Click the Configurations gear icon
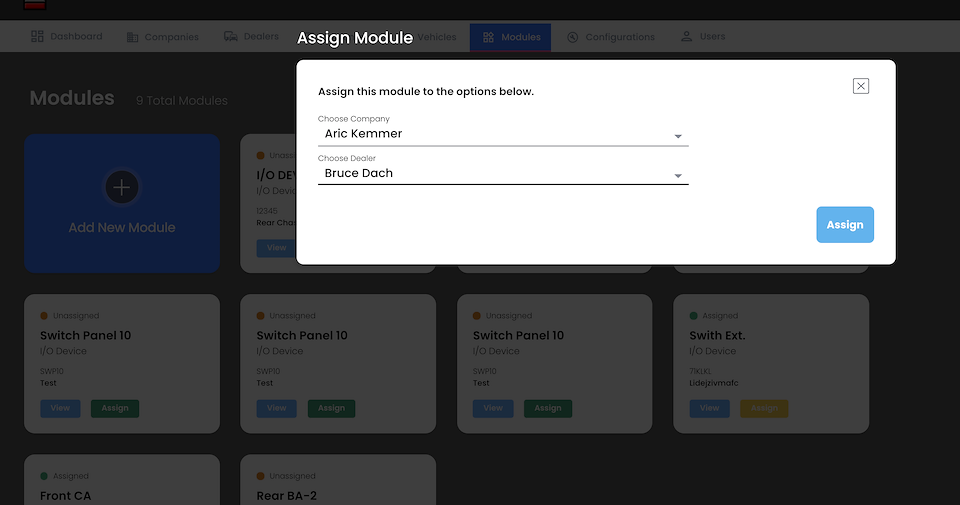This screenshot has width=960, height=505. pyautogui.click(x=572, y=37)
